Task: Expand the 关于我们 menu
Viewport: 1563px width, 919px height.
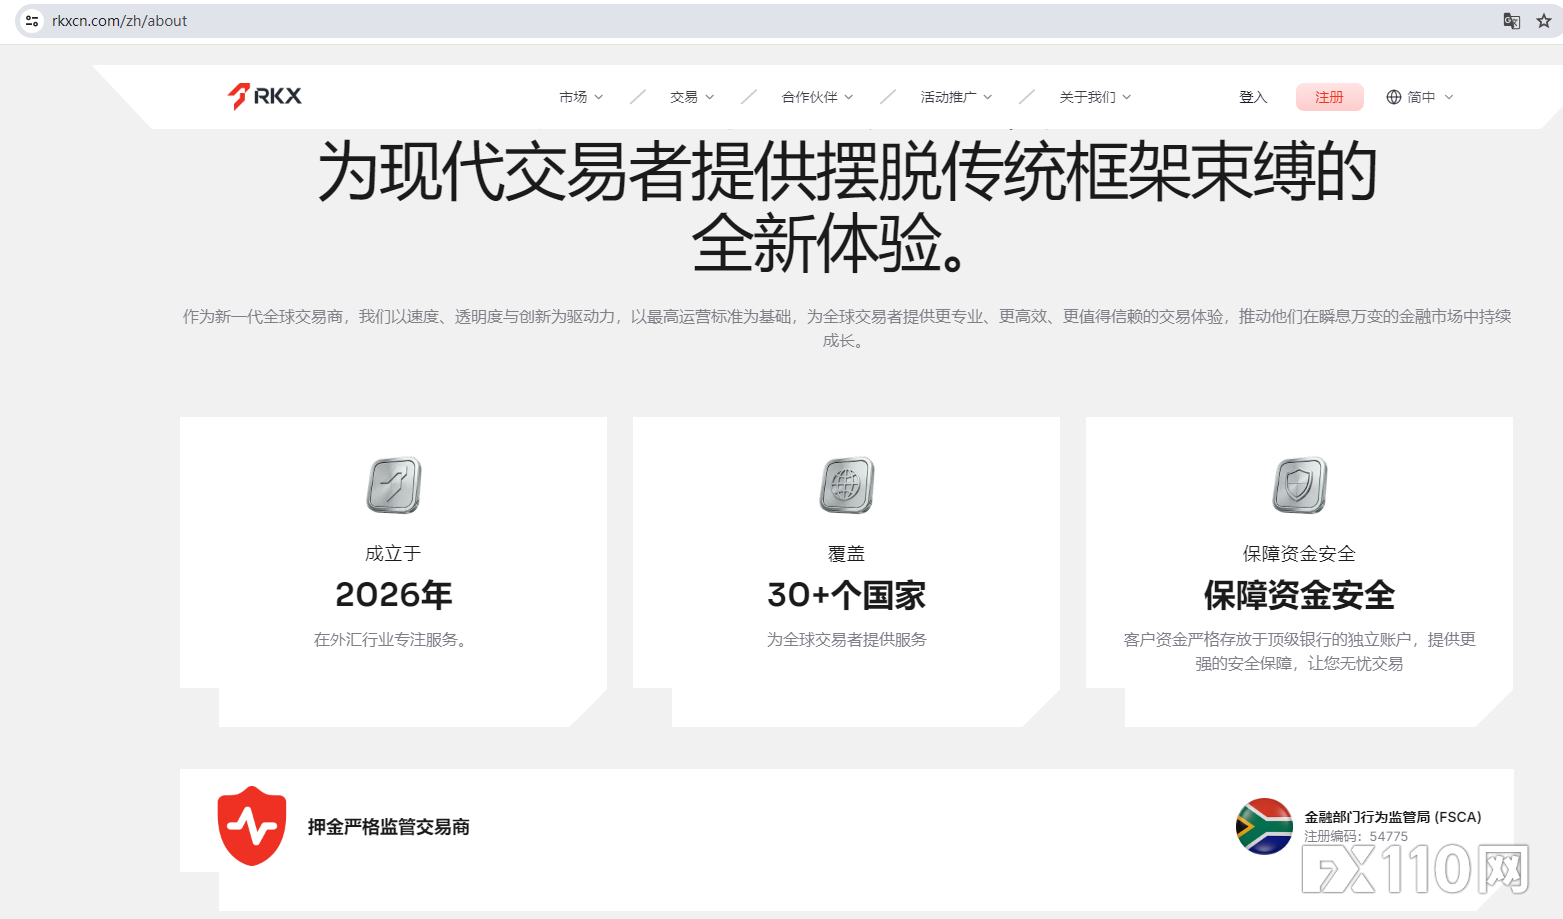Action: (x=1095, y=97)
